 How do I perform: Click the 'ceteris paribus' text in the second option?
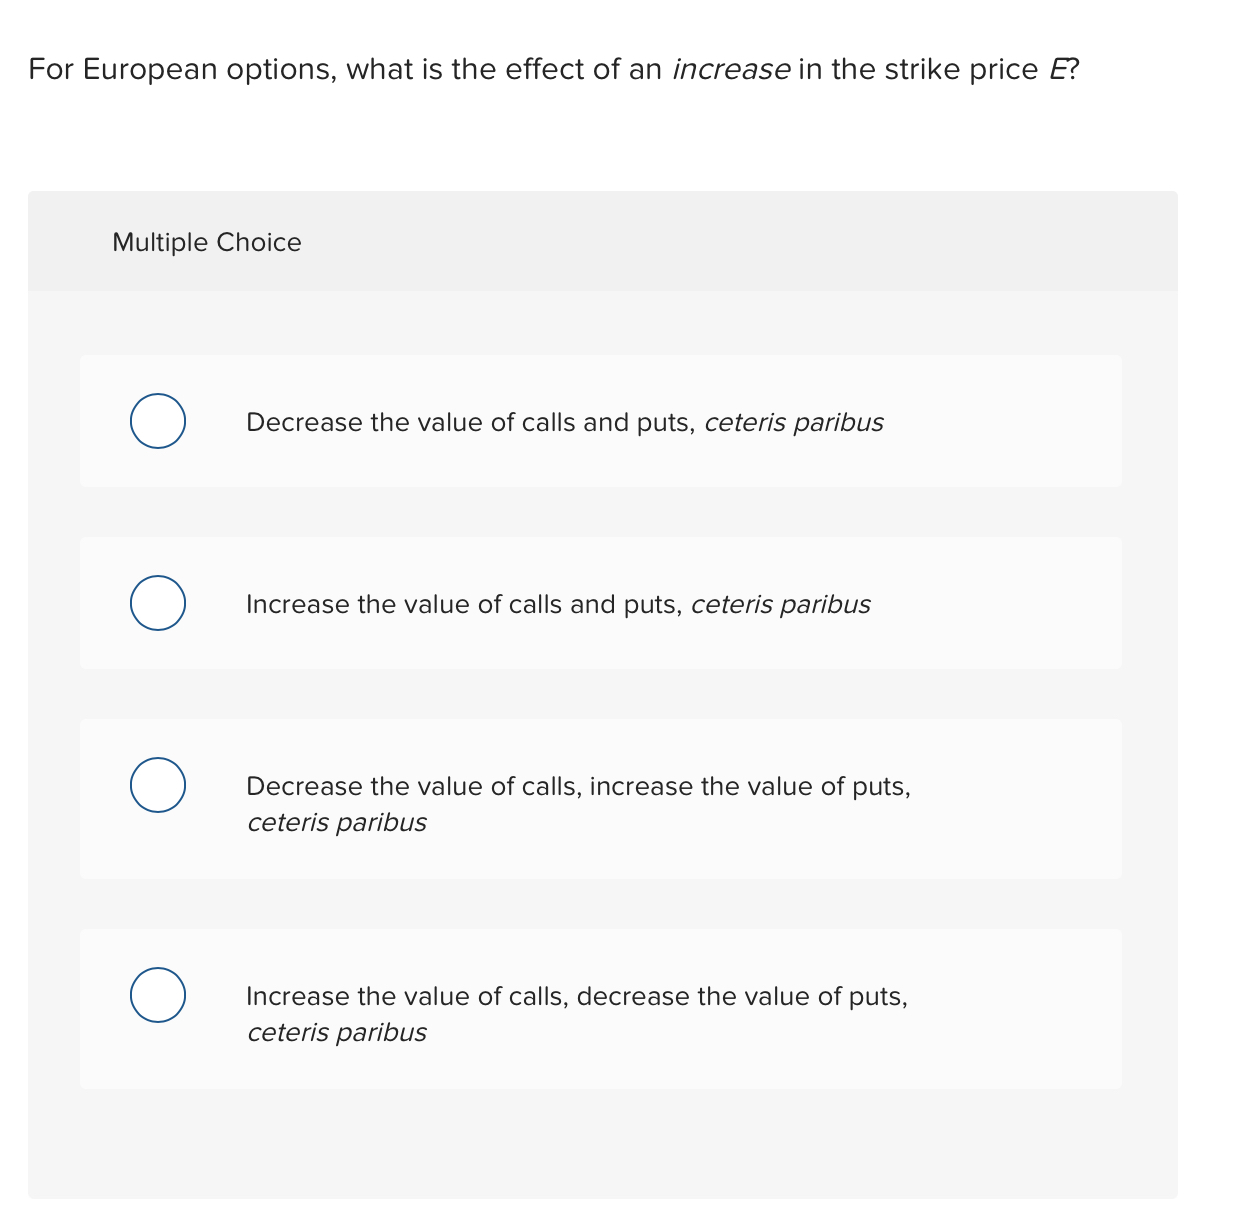[x=781, y=604]
